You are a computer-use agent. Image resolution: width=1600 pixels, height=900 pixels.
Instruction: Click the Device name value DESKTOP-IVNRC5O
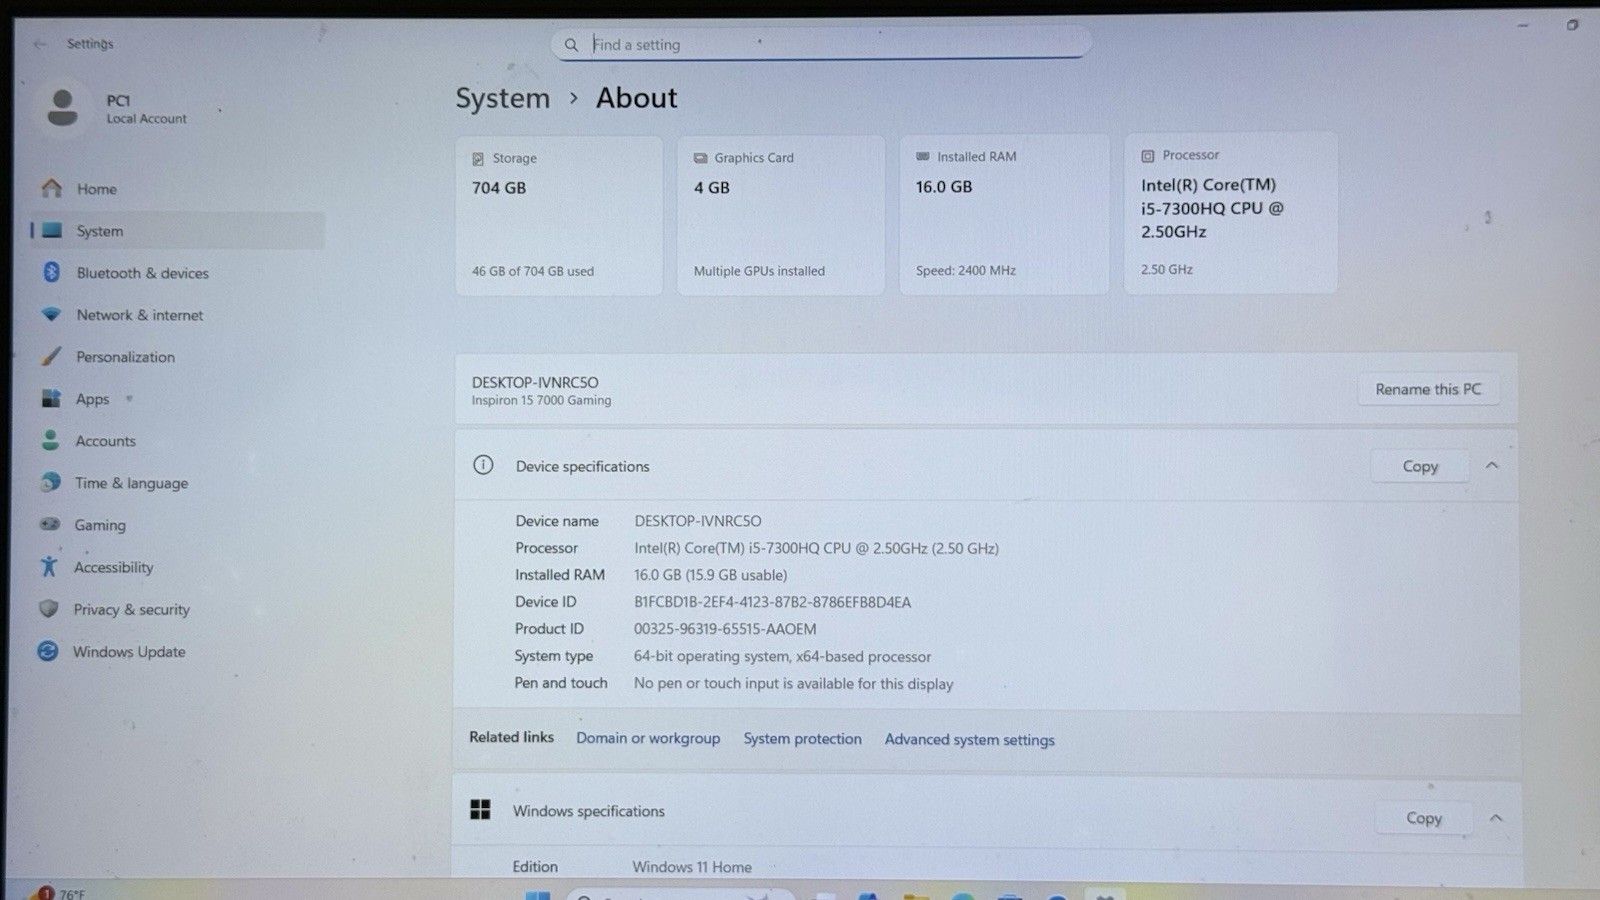coord(698,521)
